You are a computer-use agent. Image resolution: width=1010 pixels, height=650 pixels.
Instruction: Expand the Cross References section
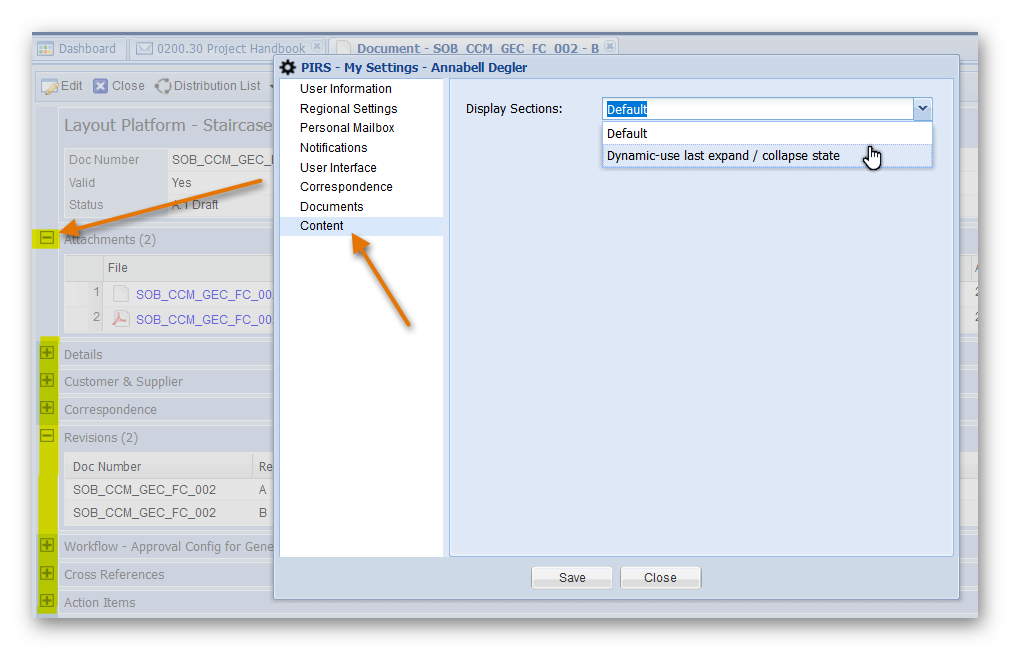(x=47, y=574)
